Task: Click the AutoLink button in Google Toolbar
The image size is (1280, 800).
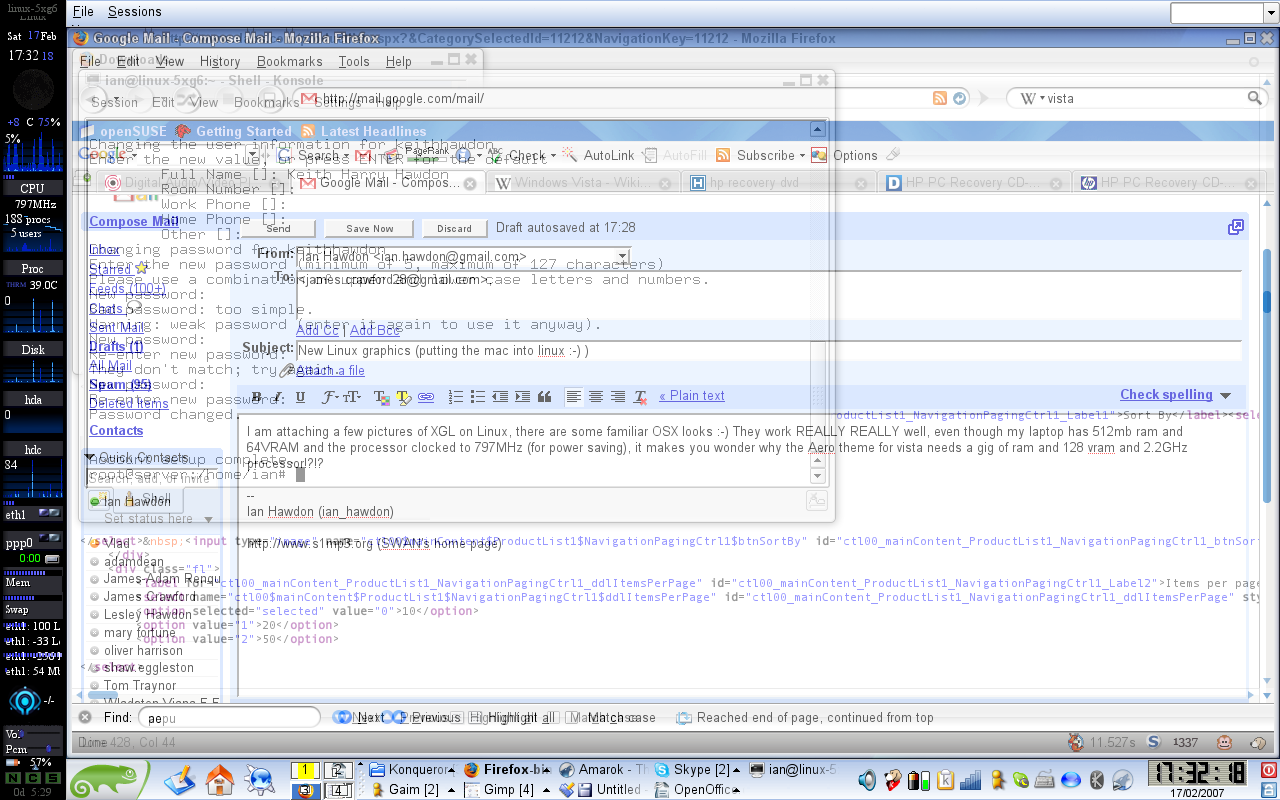Action: click(599, 155)
